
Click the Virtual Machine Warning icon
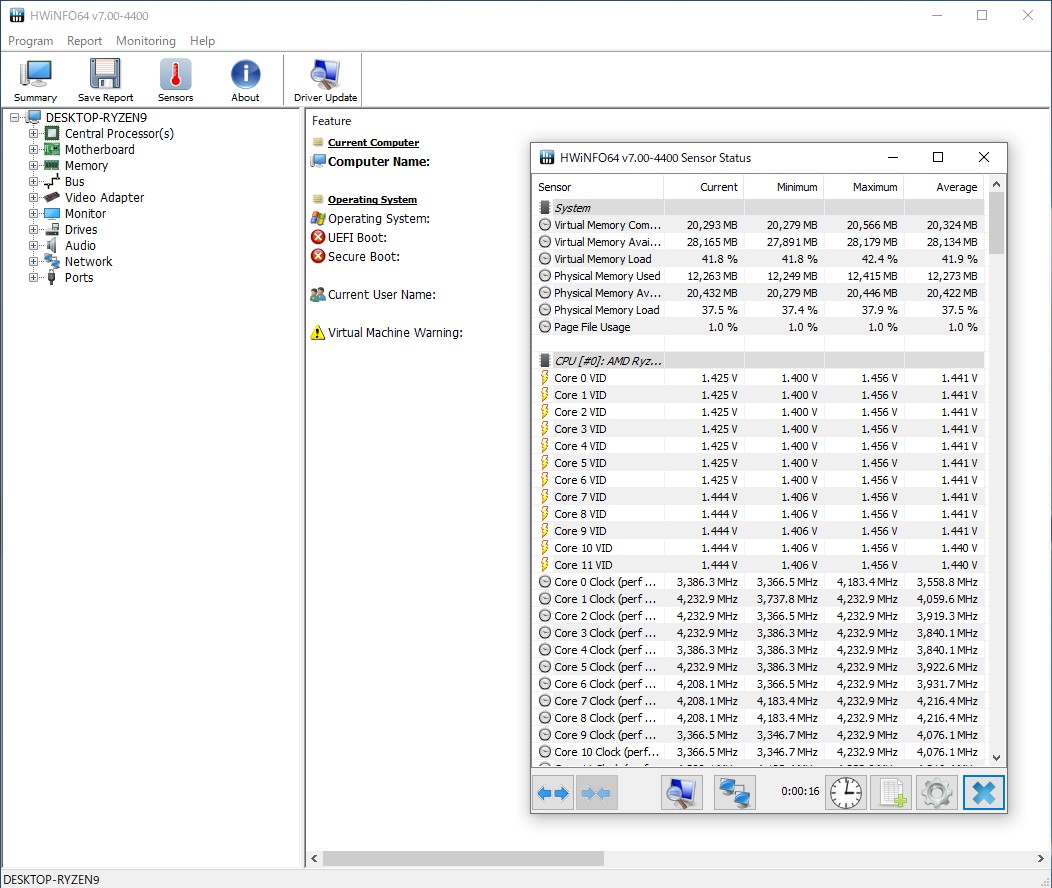click(317, 333)
